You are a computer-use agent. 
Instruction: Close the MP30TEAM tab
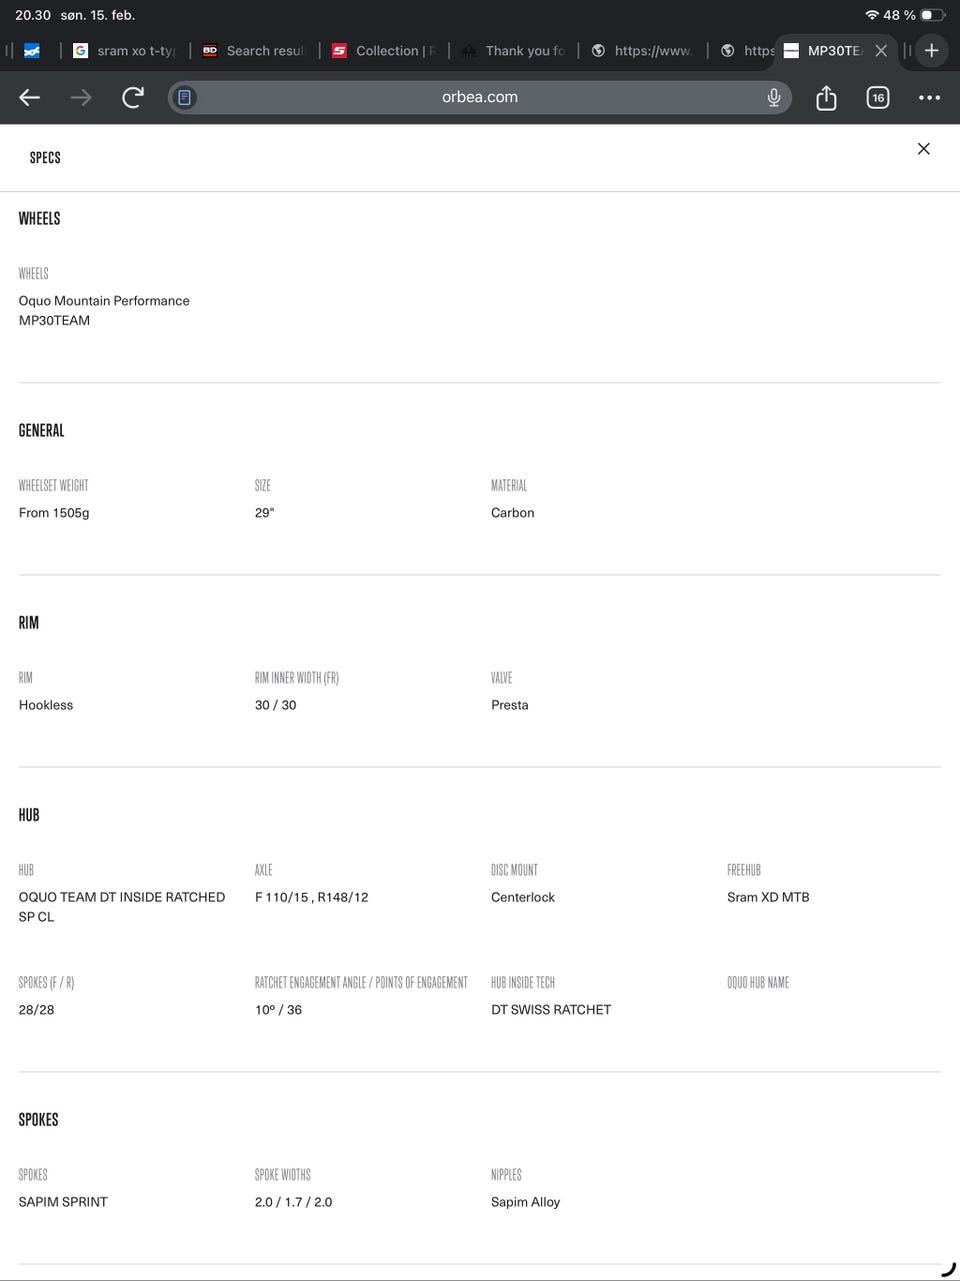click(x=881, y=50)
